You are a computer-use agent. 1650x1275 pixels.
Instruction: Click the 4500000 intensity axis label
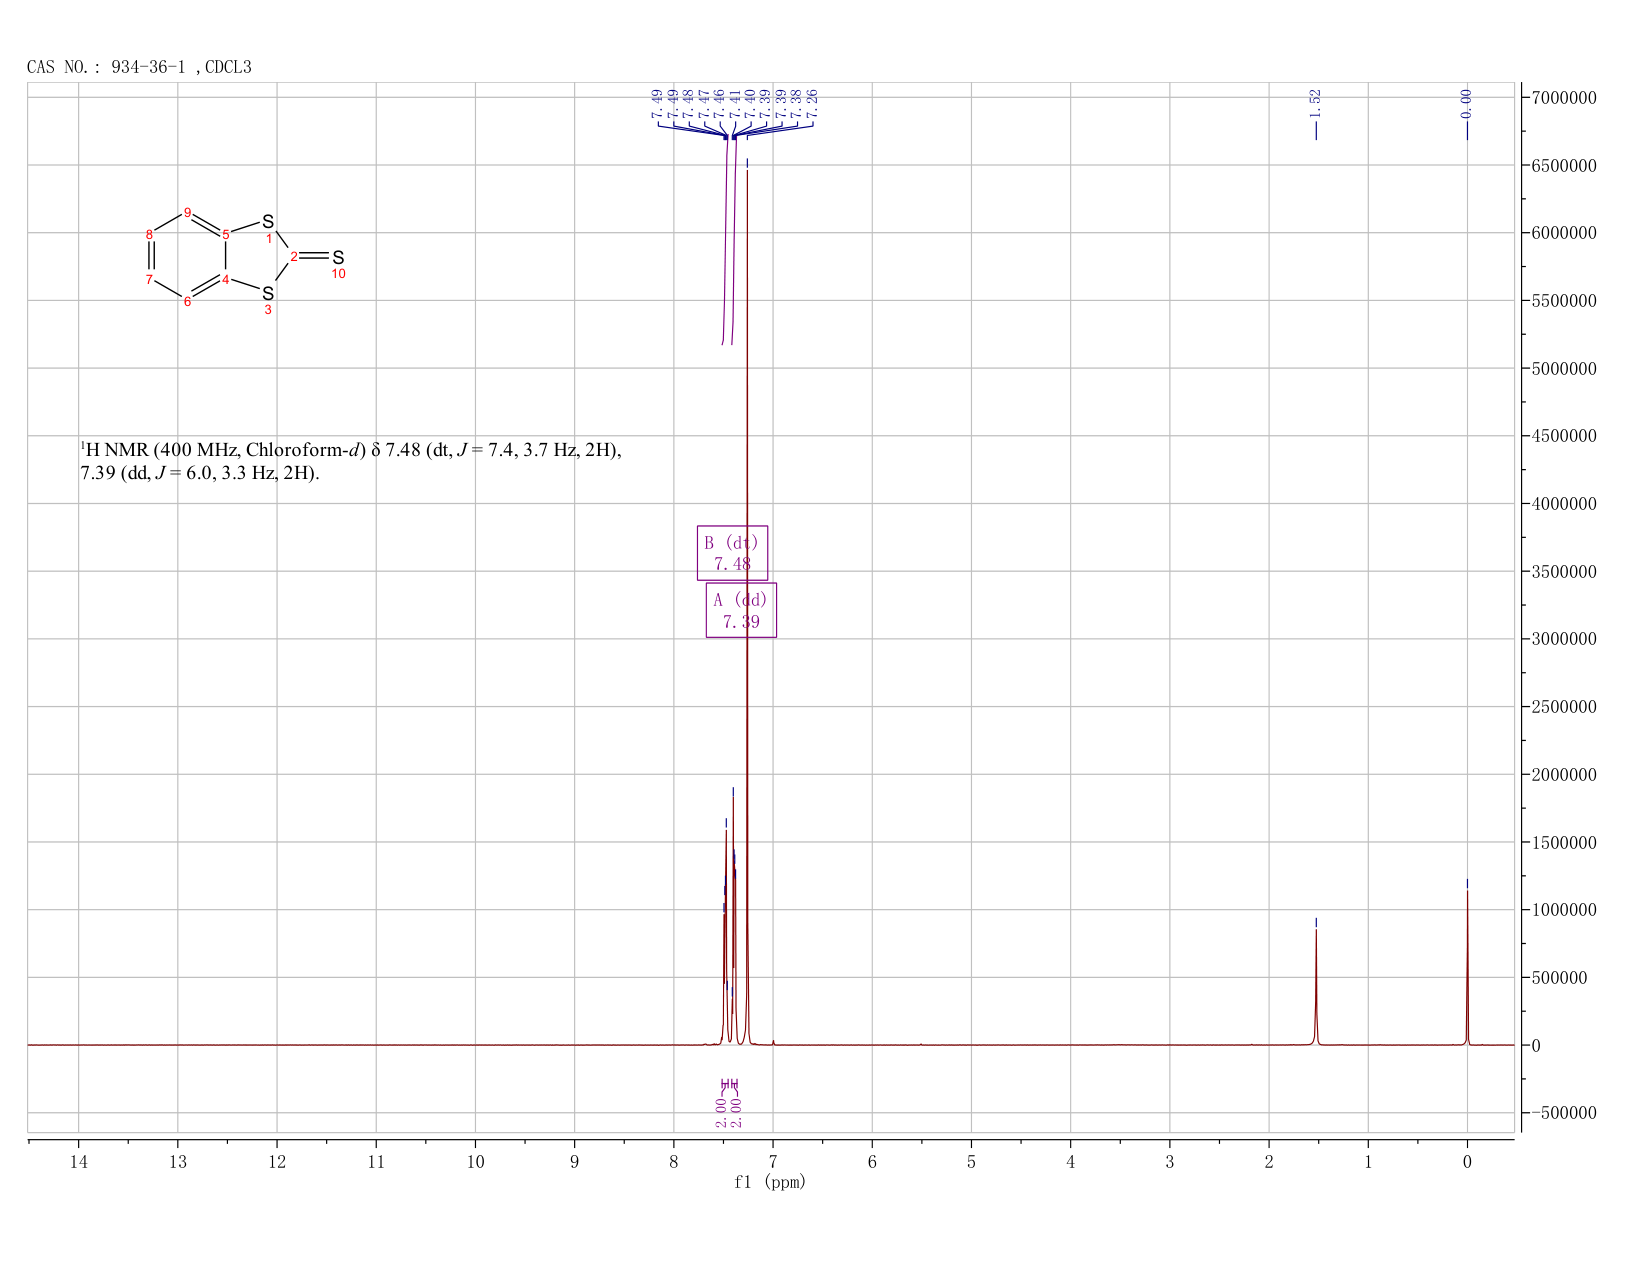pos(1563,436)
